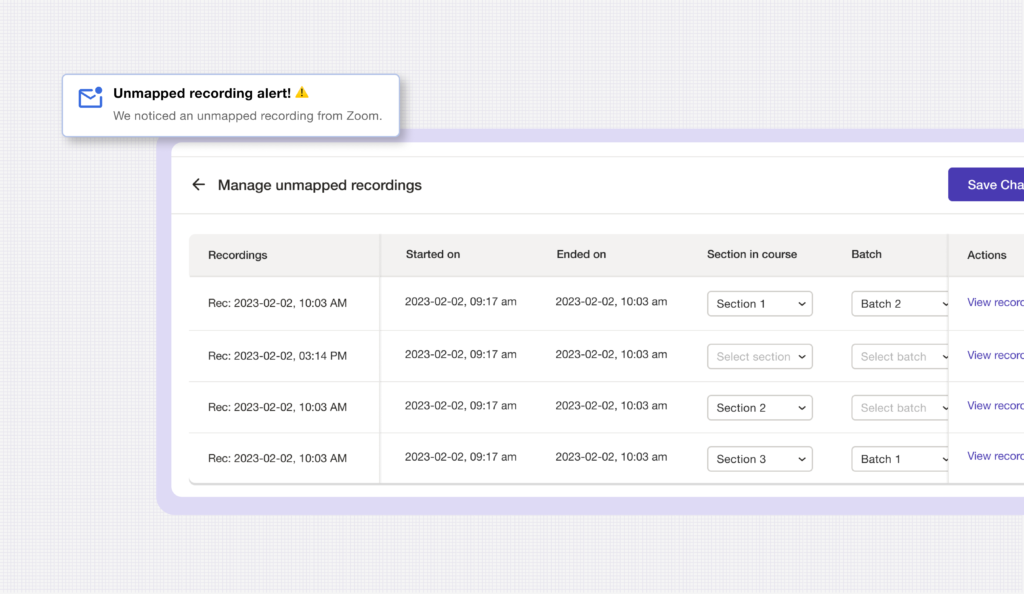Open the Section 3 dropdown
1024x594 pixels.
[760, 459]
